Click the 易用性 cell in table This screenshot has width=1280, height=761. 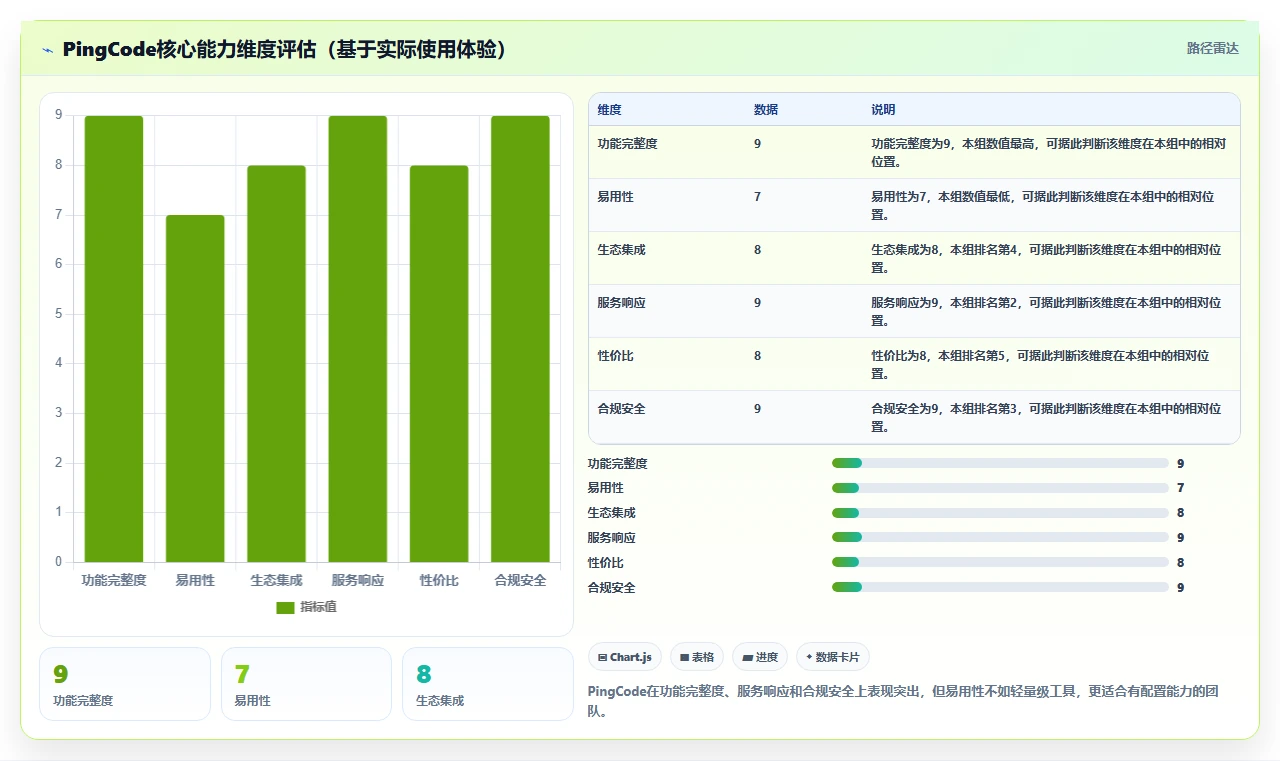[x=667, y=205]
